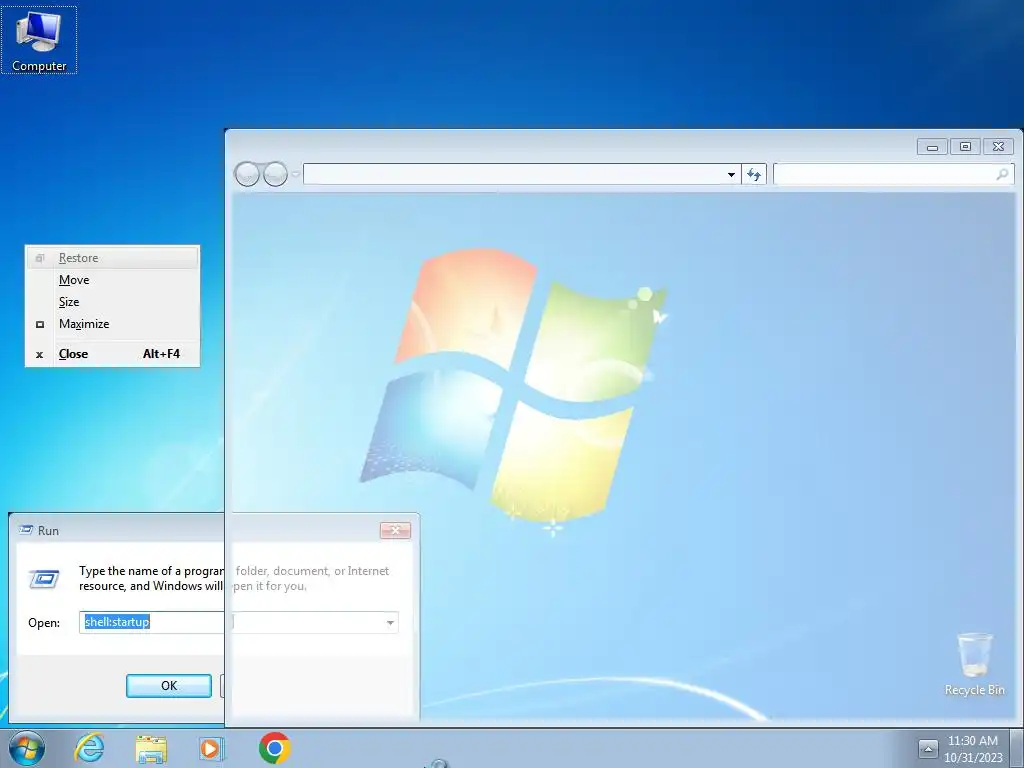Open the Windows Start menu orb
This screenshot has height=768, width=1024.
[27, 748]
